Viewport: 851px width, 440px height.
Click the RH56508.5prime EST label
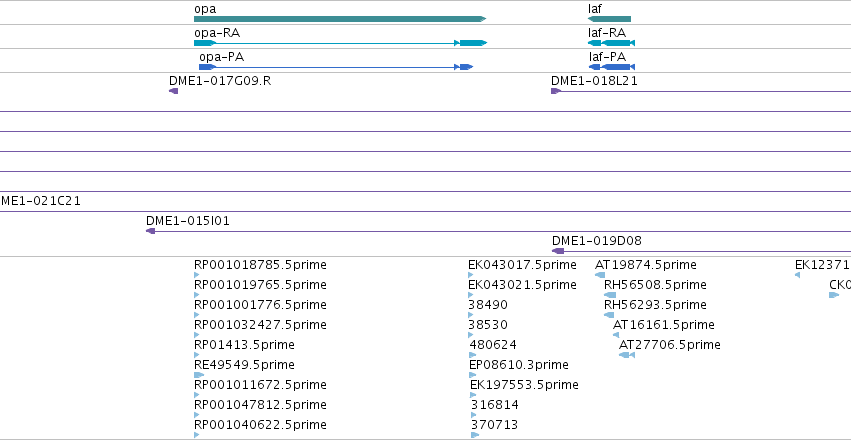click(x=656, y=285)
